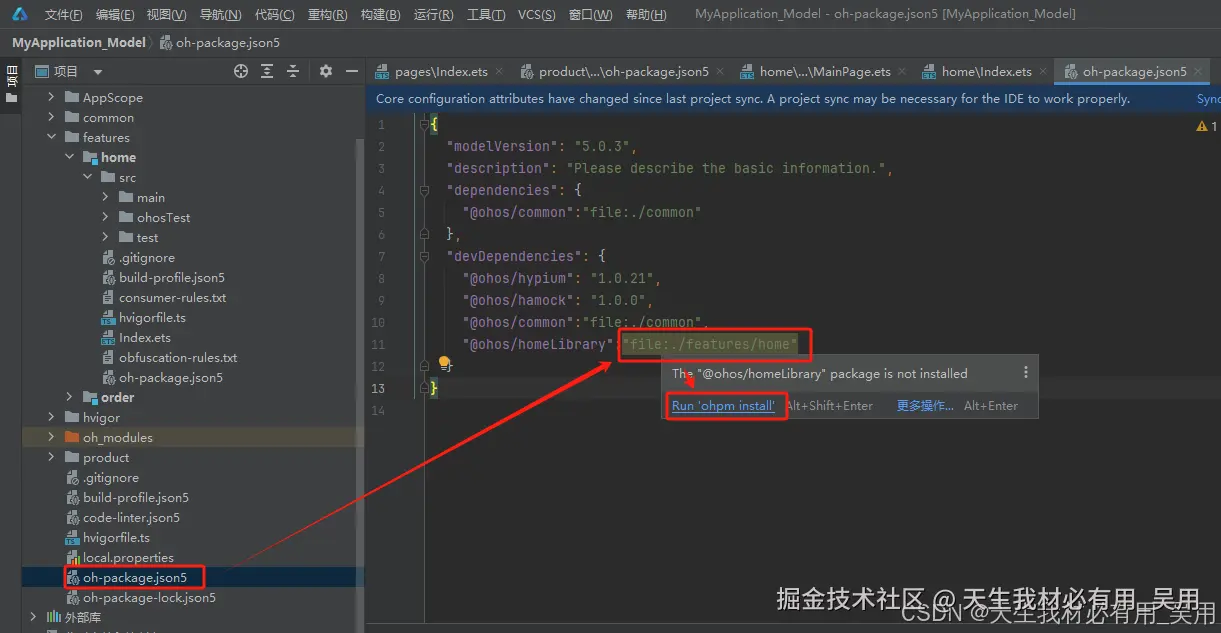Close the home\Index.ets tab
This screenshot has height=633, width=1221.
[x=1044, y=72]
